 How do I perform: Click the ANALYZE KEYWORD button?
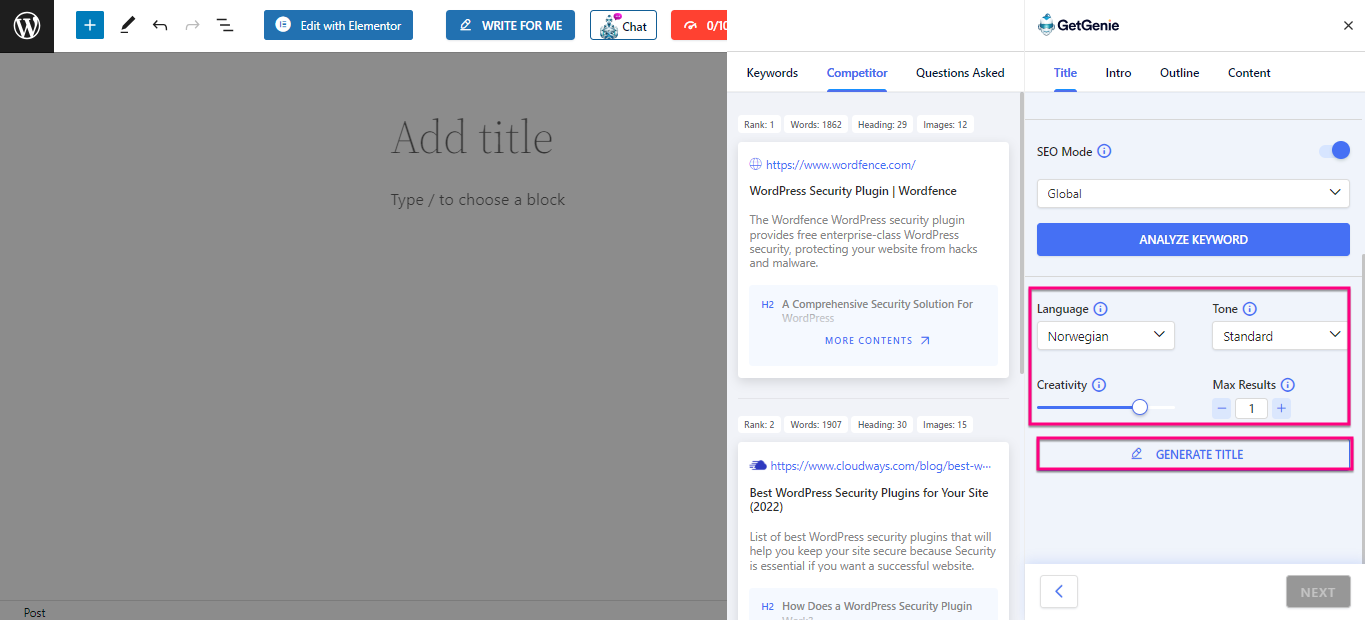[1193, 240]
